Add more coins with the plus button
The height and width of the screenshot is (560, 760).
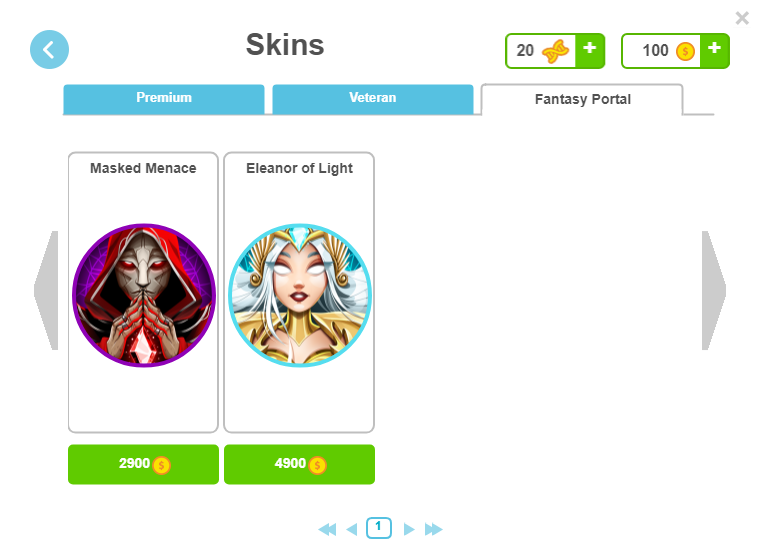coord(714,50)
